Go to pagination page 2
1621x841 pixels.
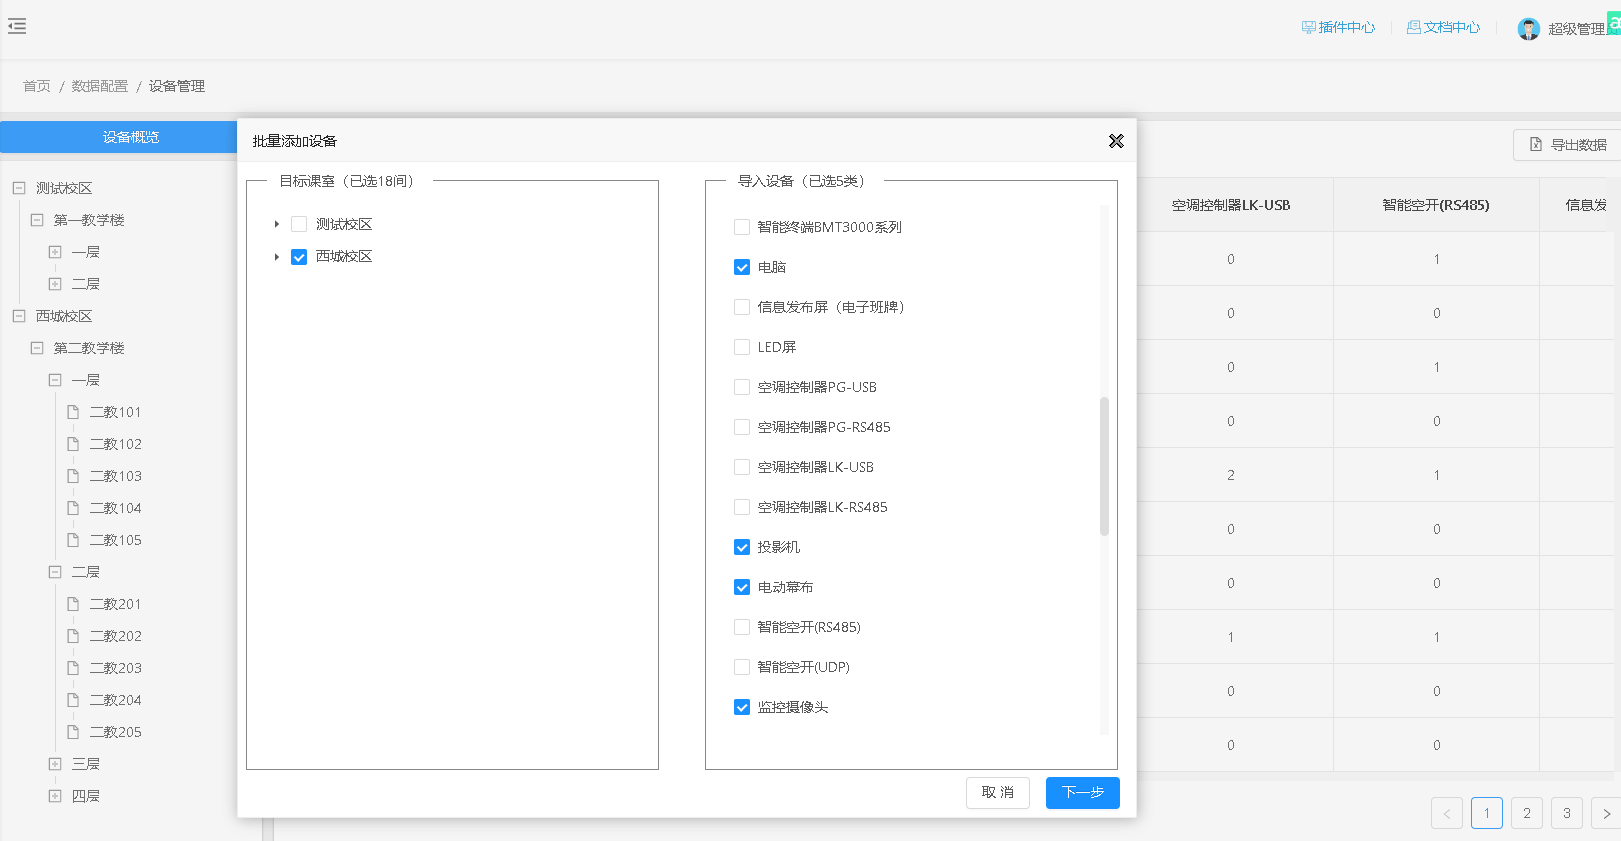pyautogui.click(x=1527, y=813)
